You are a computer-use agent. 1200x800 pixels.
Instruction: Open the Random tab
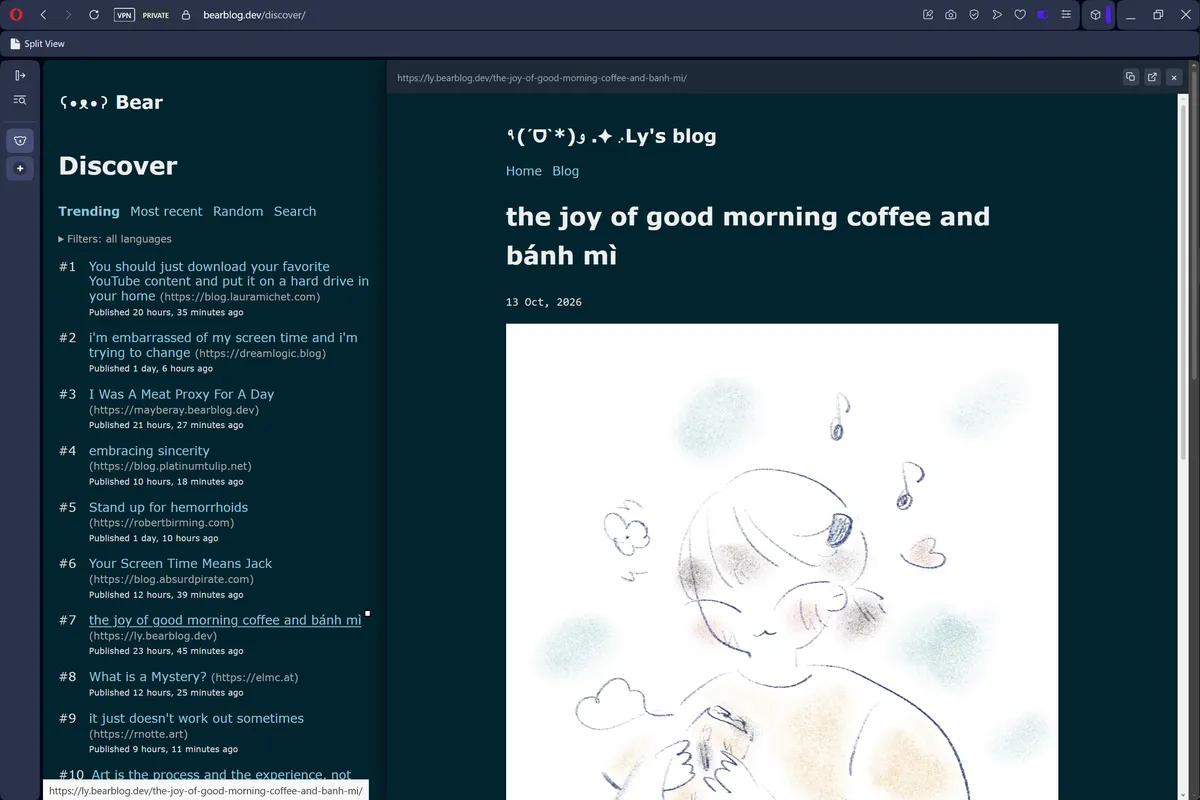point(238,211)
